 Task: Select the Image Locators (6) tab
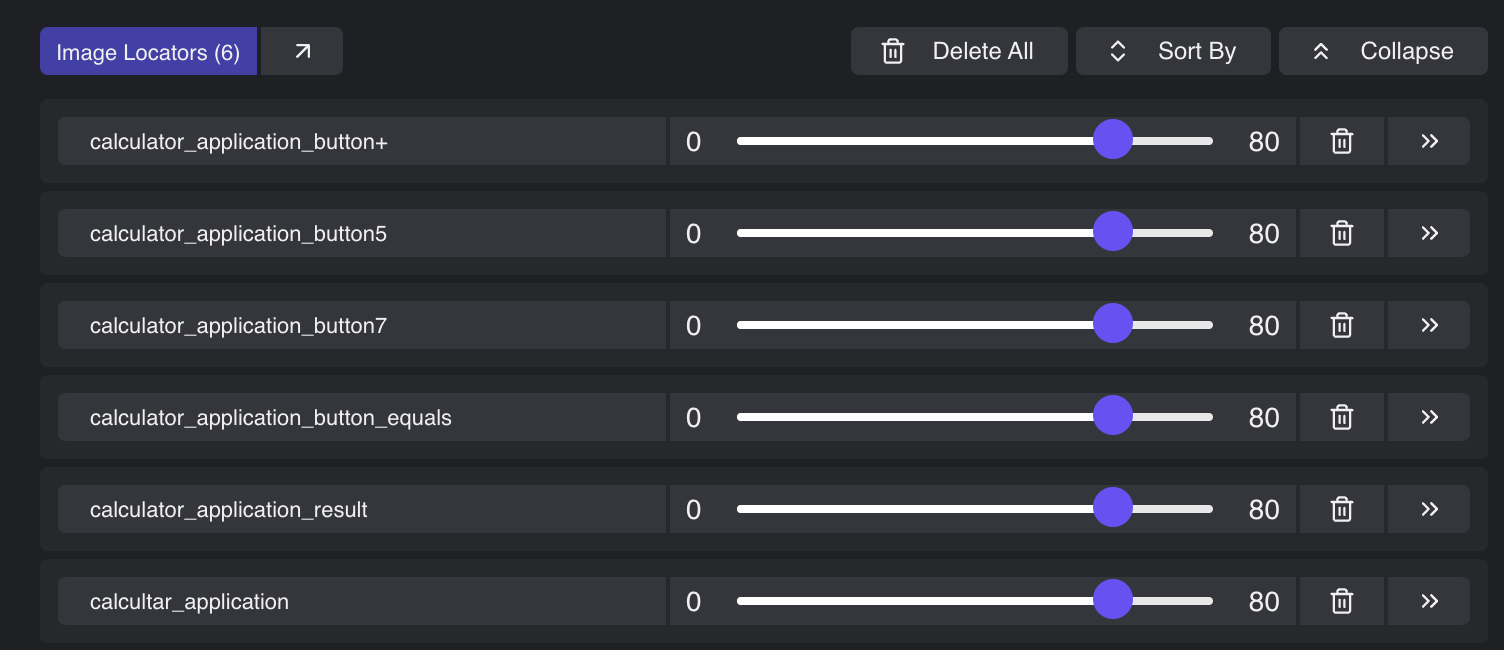click(148, 51)
